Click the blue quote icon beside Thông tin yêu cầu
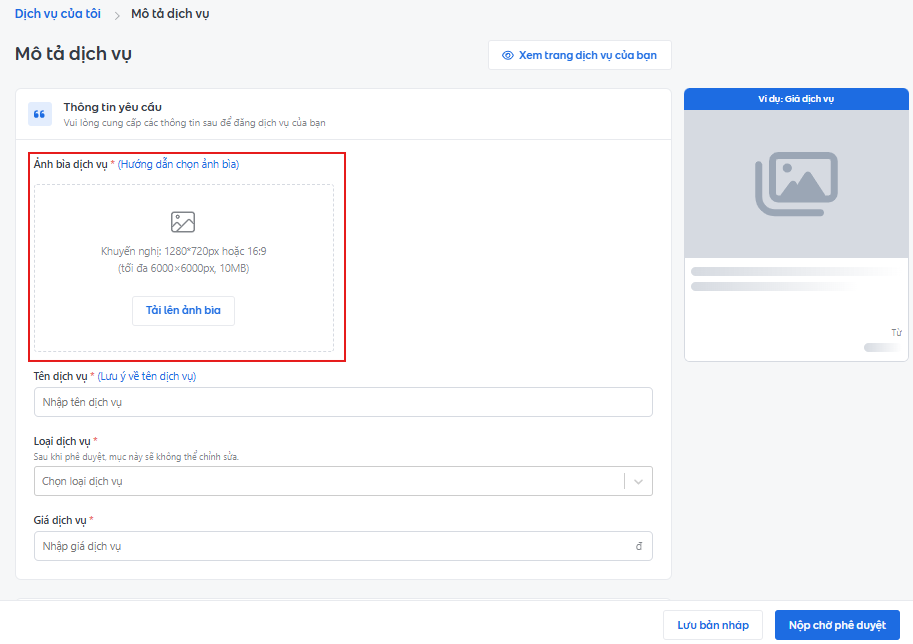913x644 pixels. tap(40, 114)
